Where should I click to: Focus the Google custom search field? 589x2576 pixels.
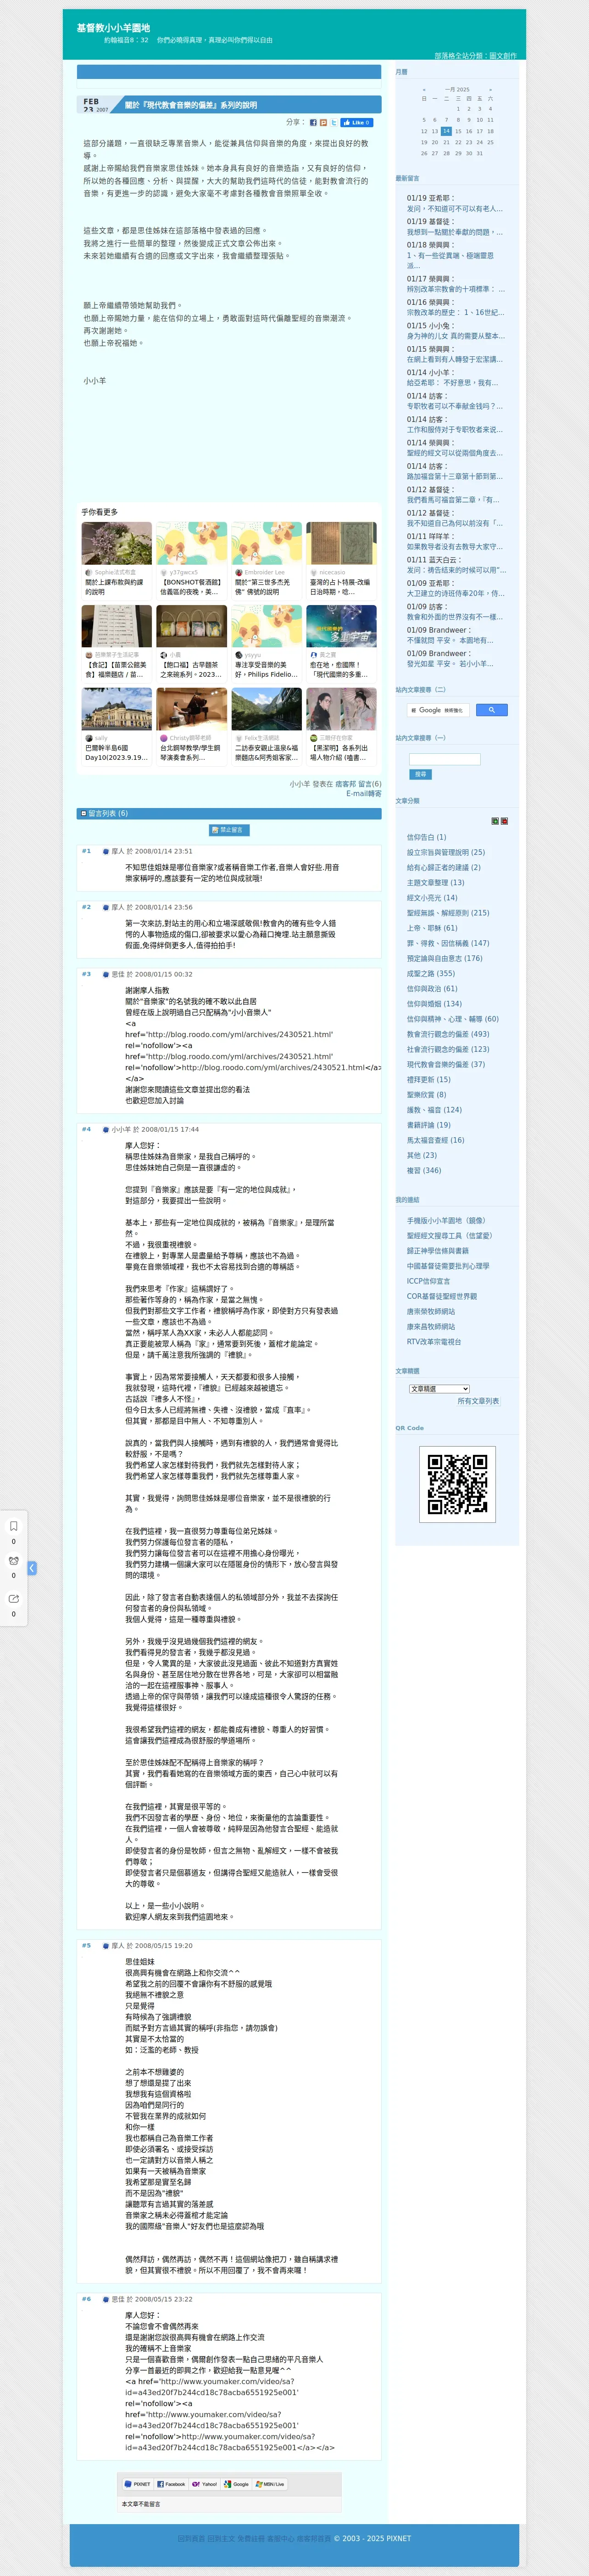[439, 710]
